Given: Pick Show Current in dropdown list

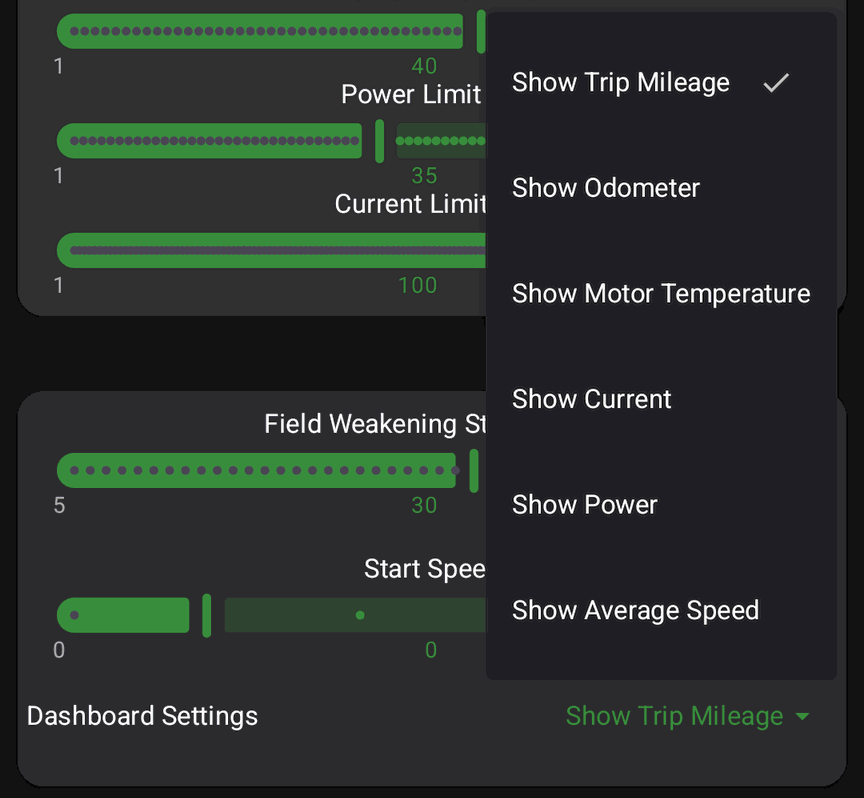Looking at the screenshot, I should 661,399.
